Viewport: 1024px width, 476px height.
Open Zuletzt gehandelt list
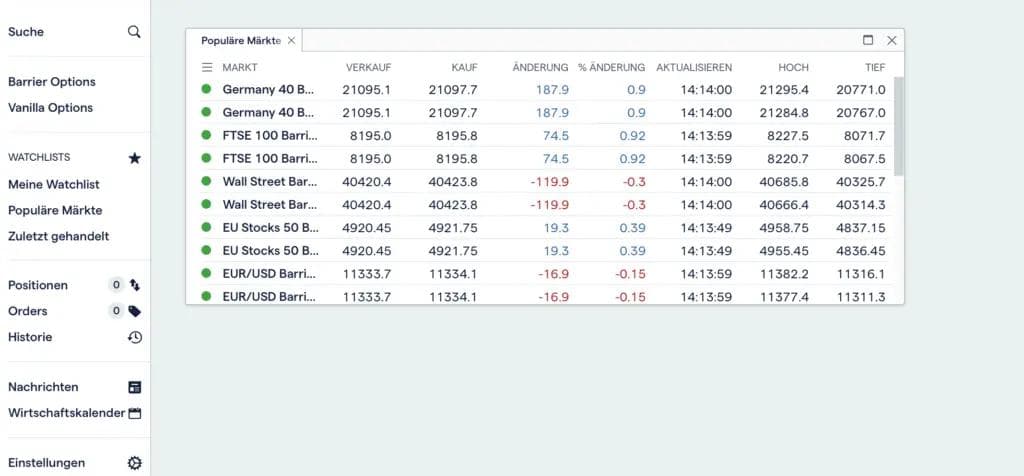coord(59,237)
